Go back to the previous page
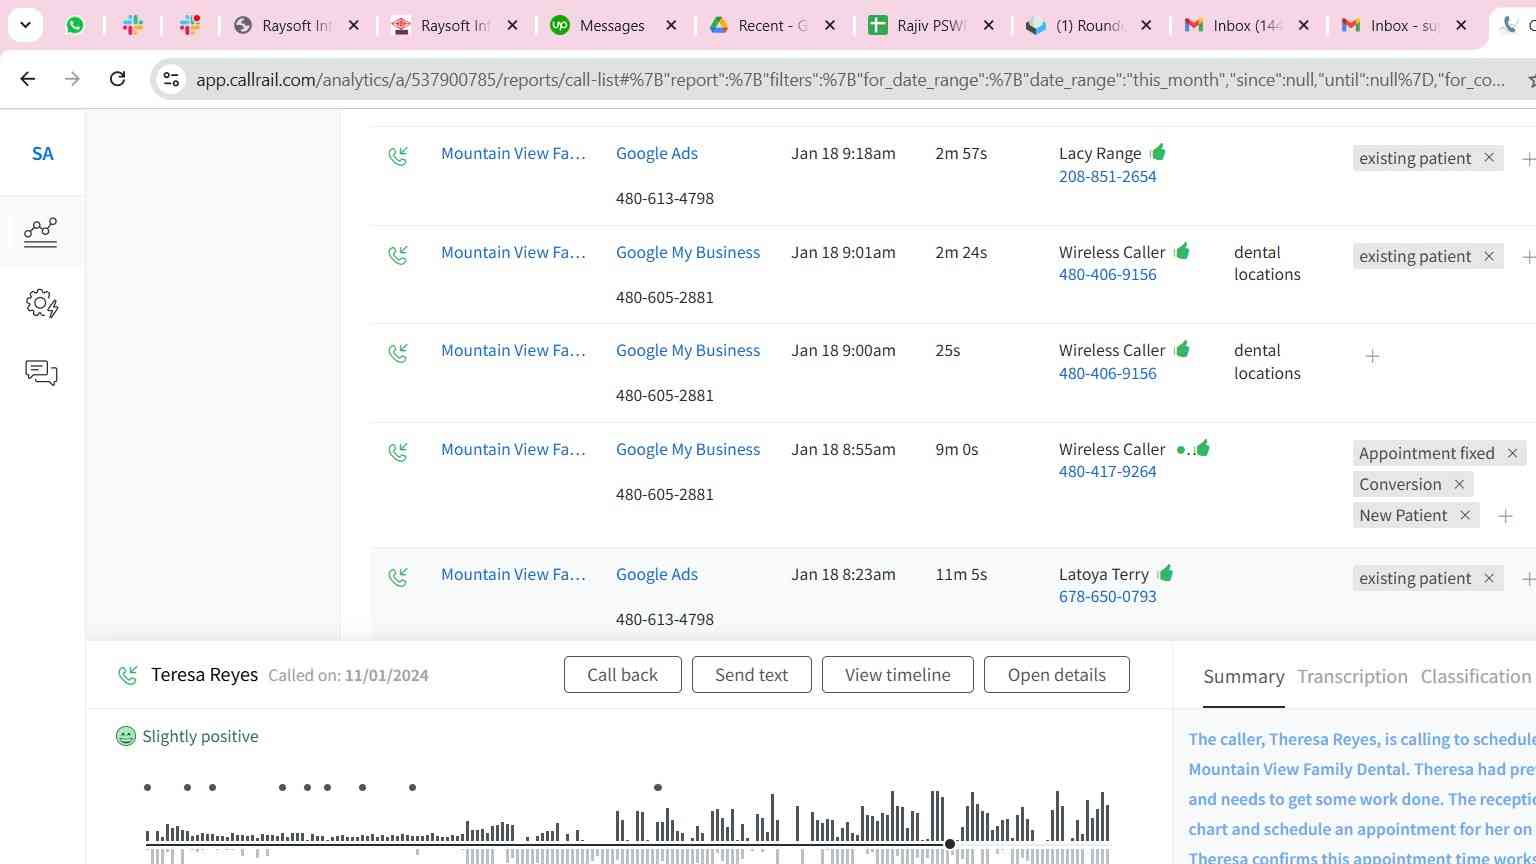The image size is (1536, 864). point(28,79)
